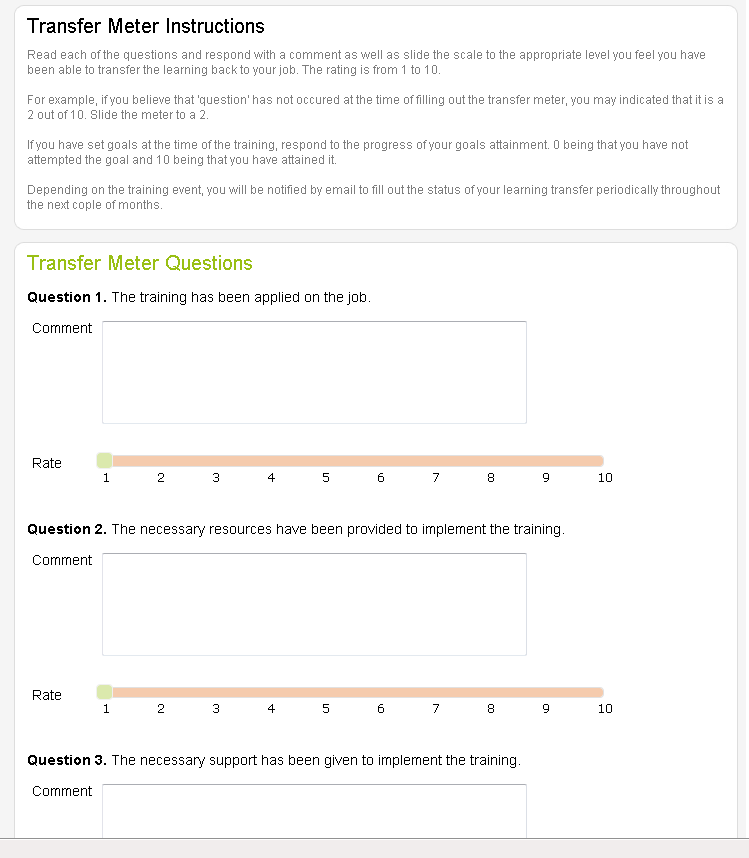This screenshot has width=749, height=858.
Task: Click the Question 1 rate slider handle
Action: pyautogui.click(x=105, y=460)
